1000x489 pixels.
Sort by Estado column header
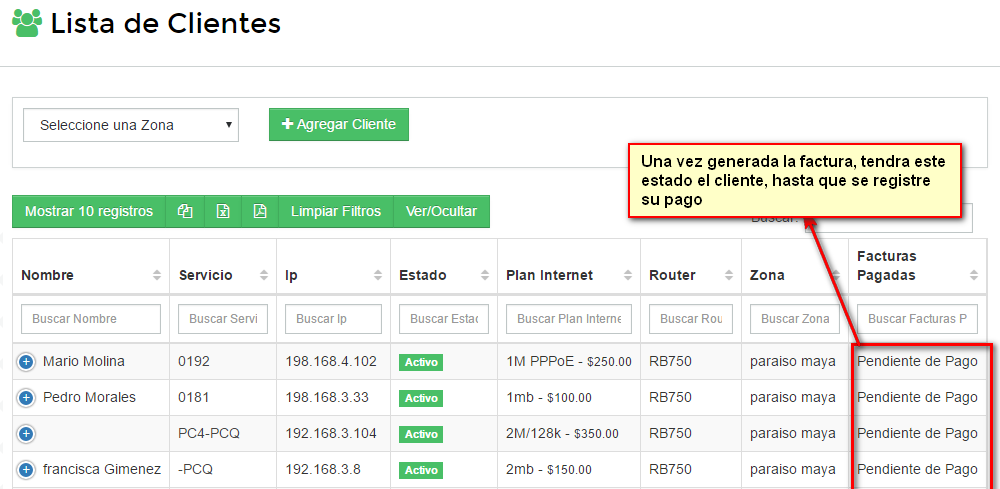pyautogui.click(x=443, y=275)
